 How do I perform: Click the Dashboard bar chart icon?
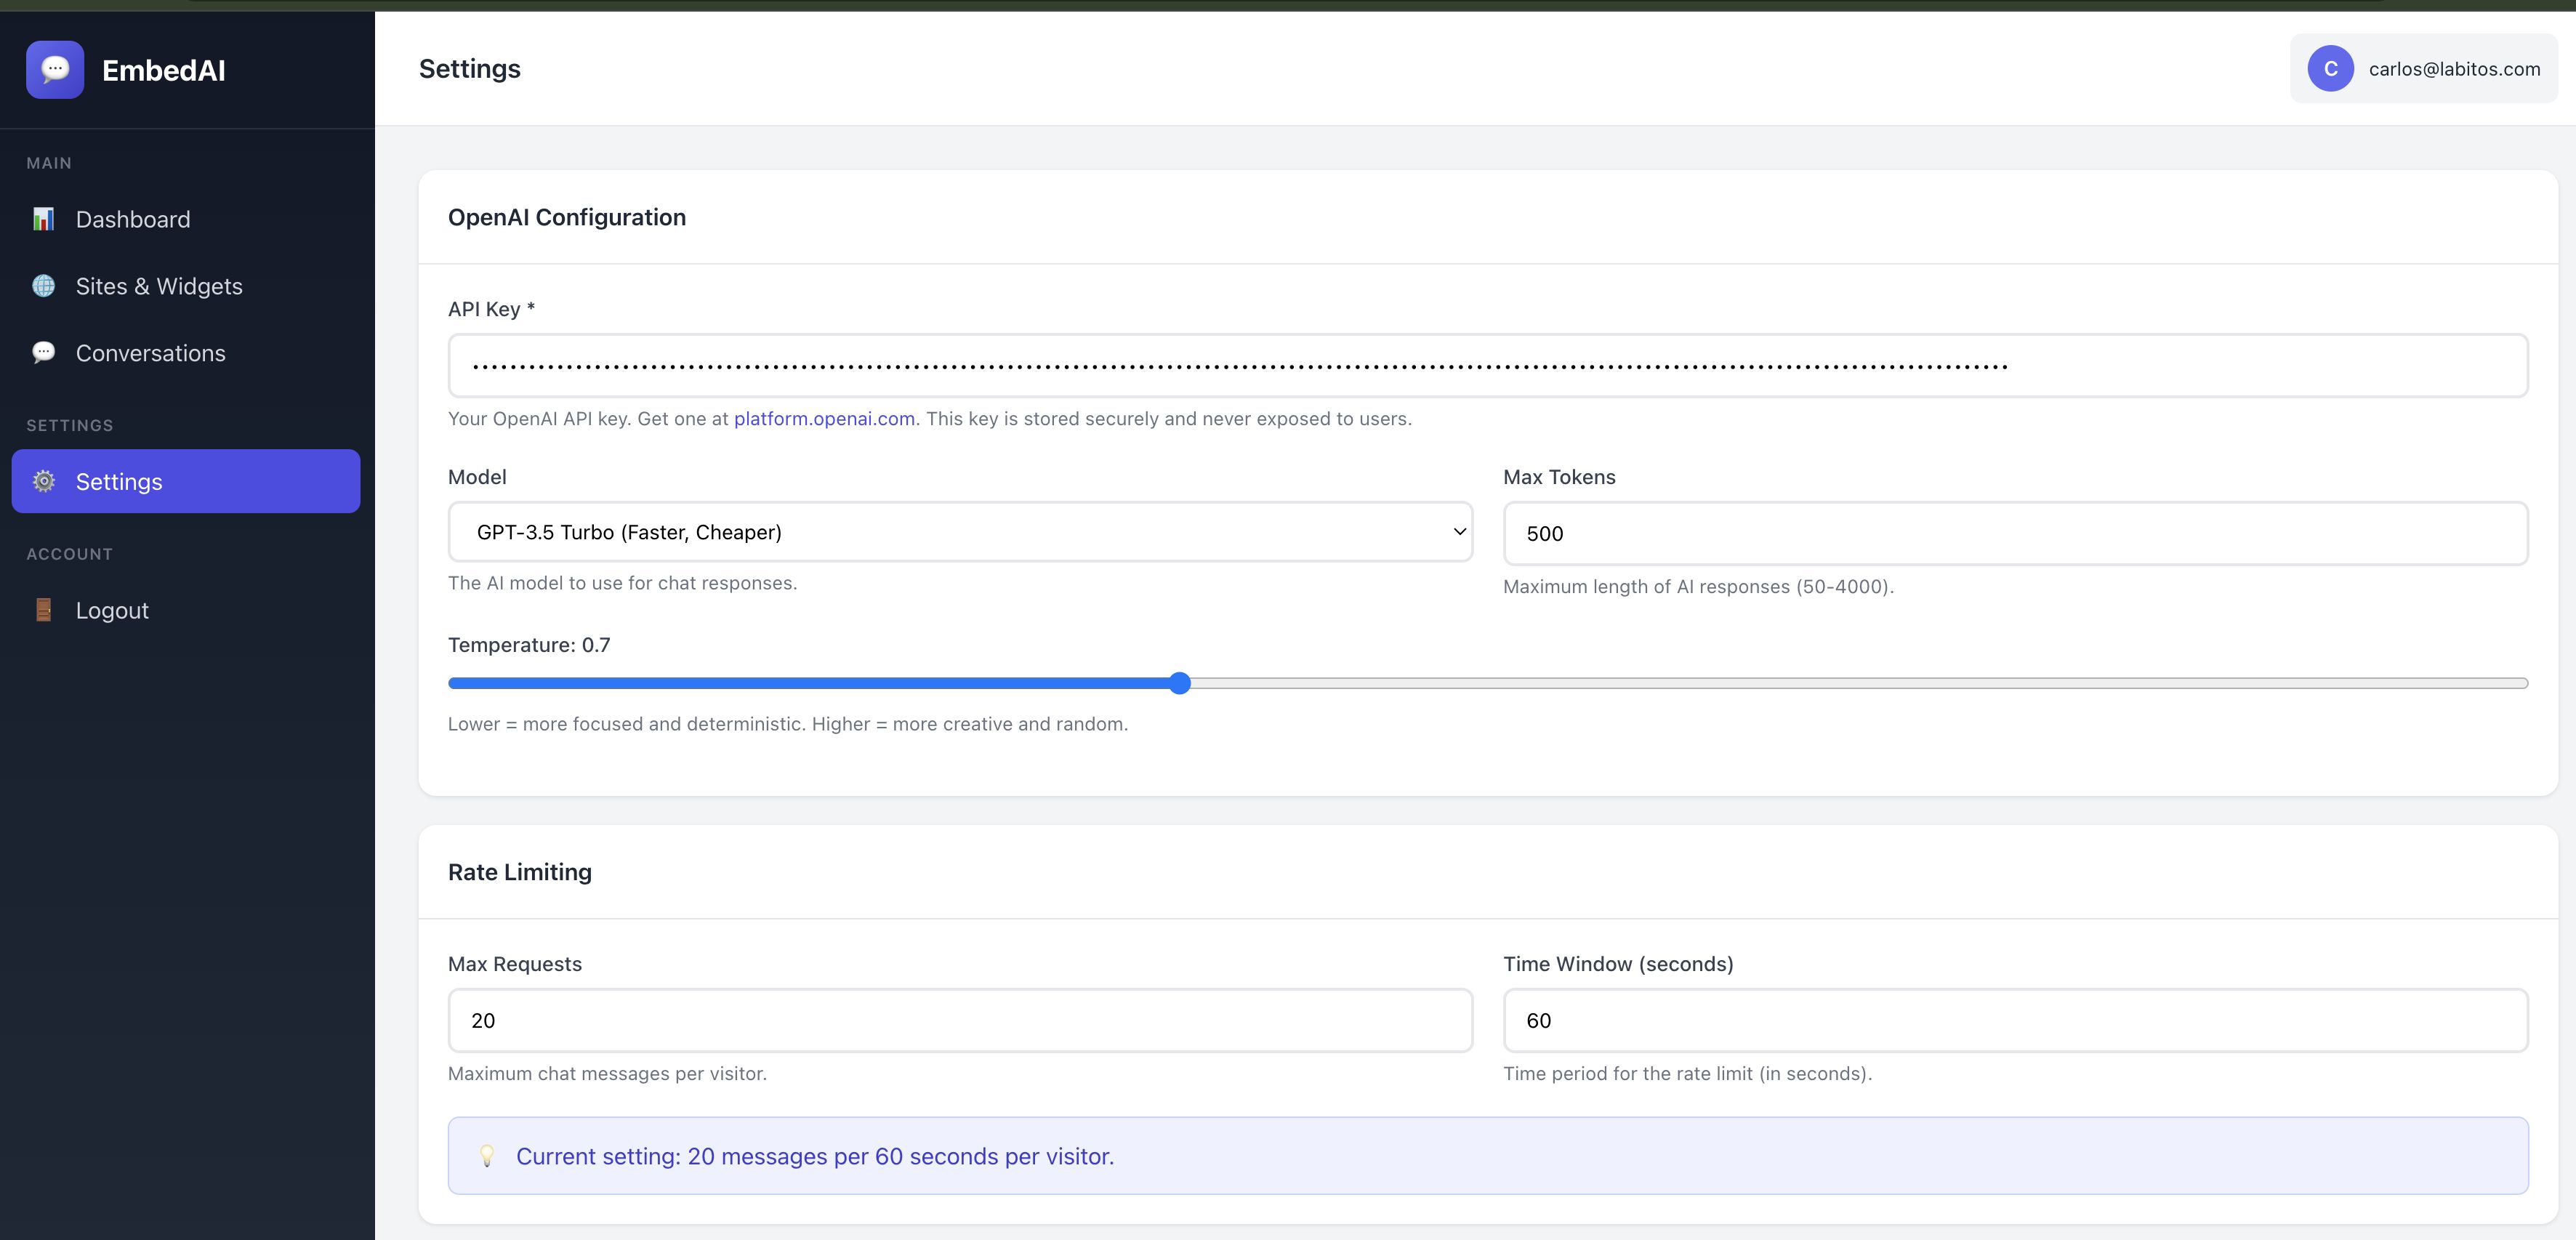coord(43,219)
